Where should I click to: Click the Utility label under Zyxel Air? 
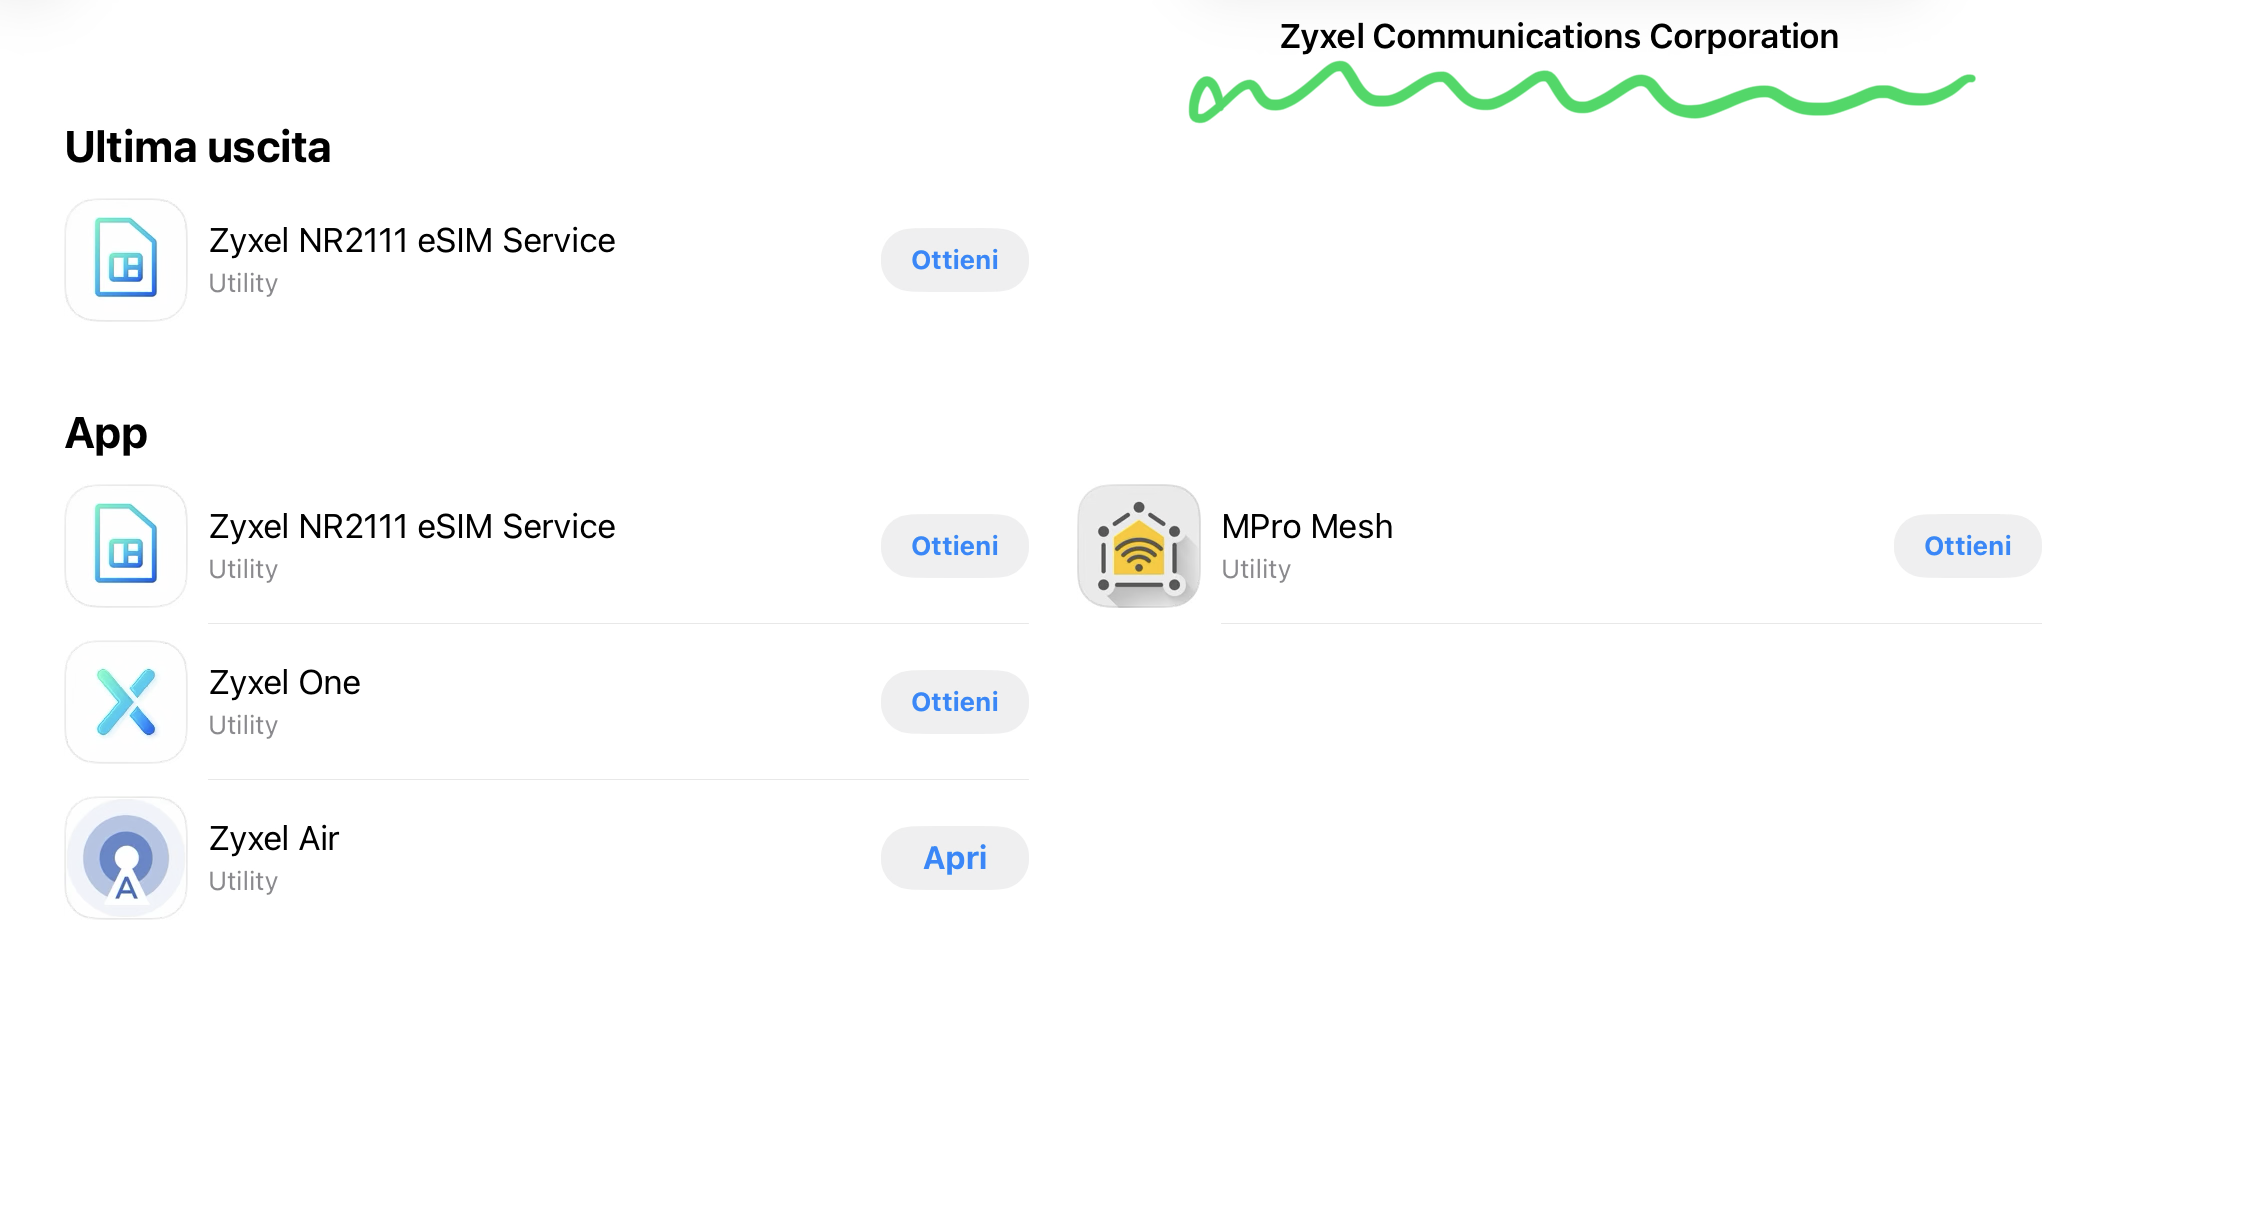coord(243,881)
